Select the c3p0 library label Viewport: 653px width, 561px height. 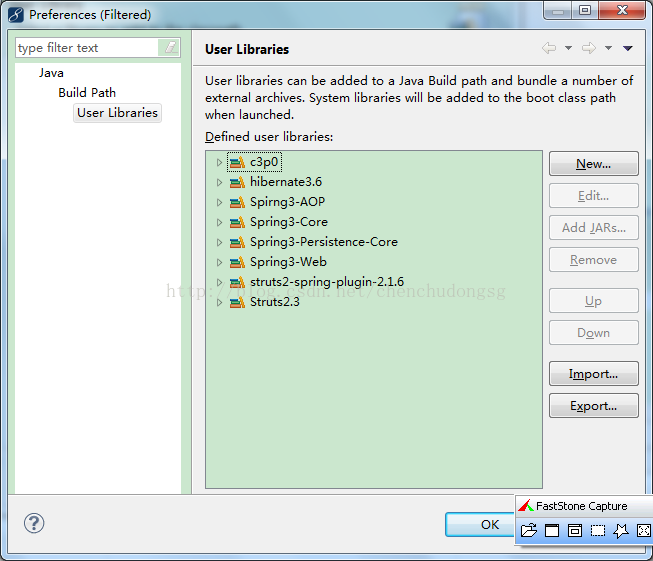(x=264, y=162)
